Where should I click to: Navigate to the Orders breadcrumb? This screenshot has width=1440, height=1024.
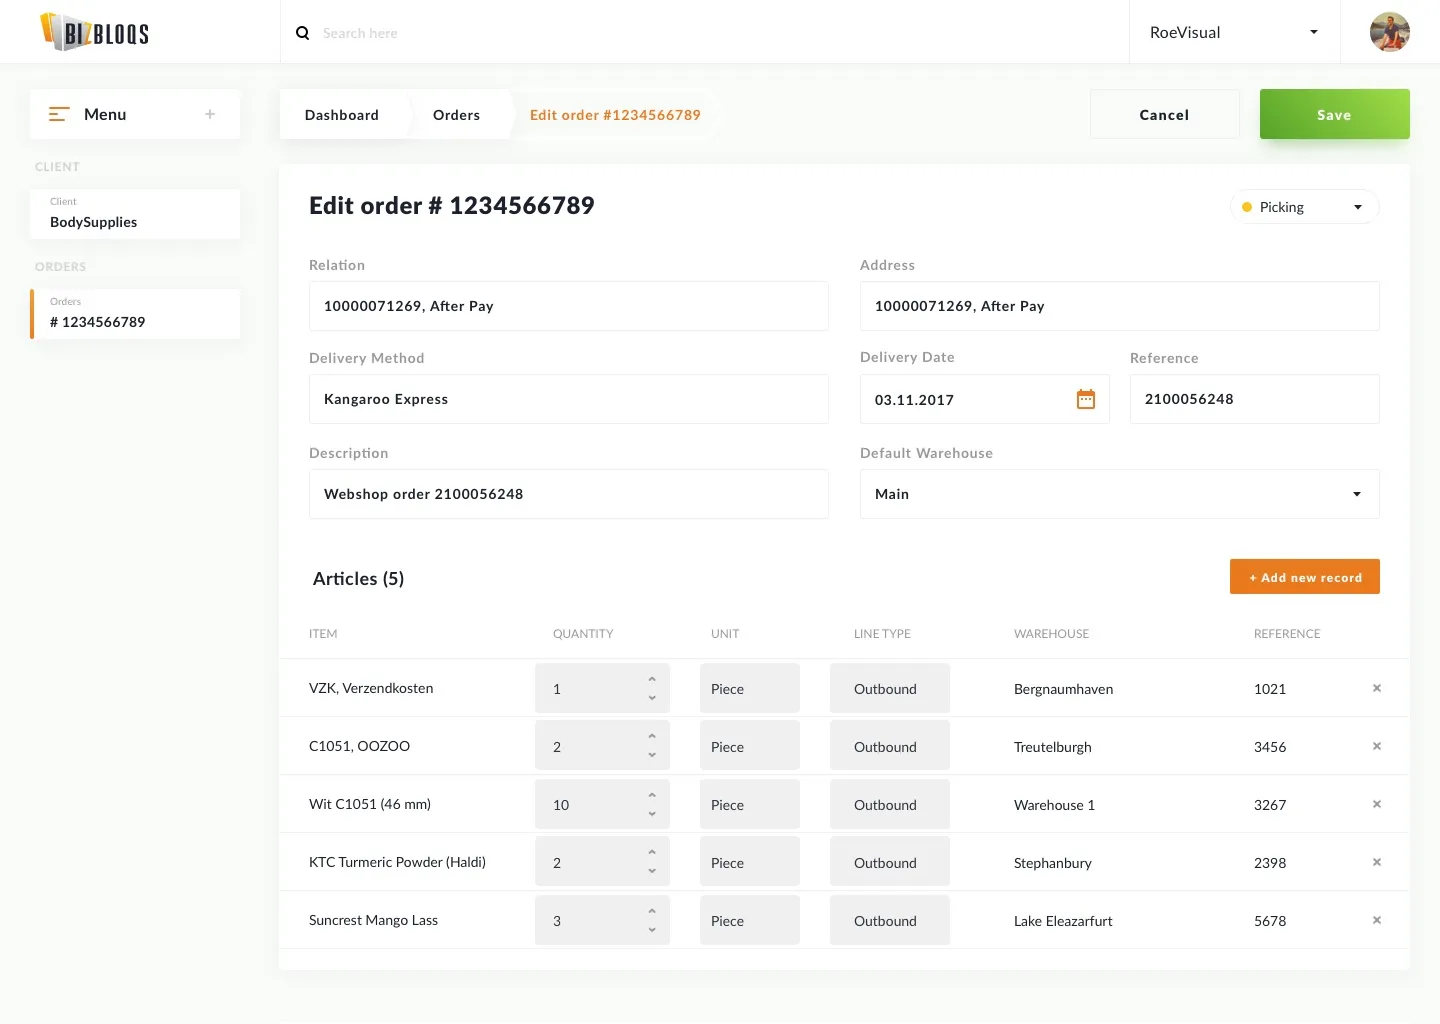coord(456,115)
